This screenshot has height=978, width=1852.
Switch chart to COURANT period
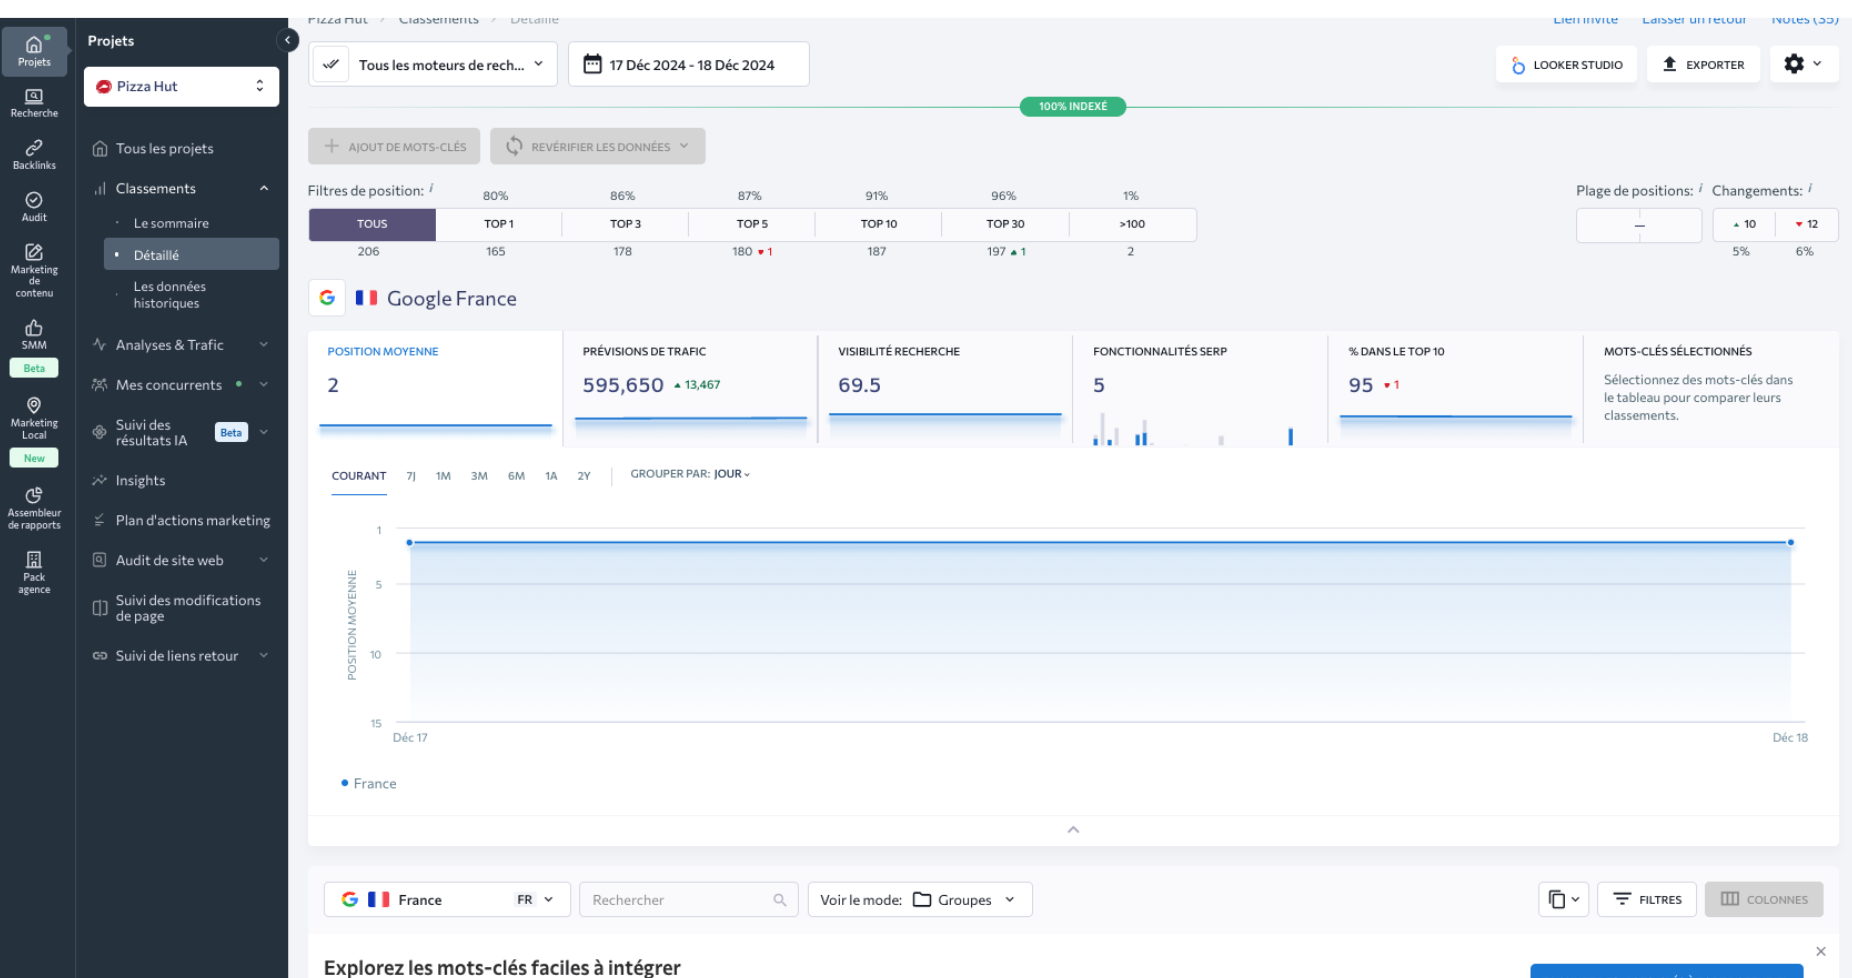359,476
